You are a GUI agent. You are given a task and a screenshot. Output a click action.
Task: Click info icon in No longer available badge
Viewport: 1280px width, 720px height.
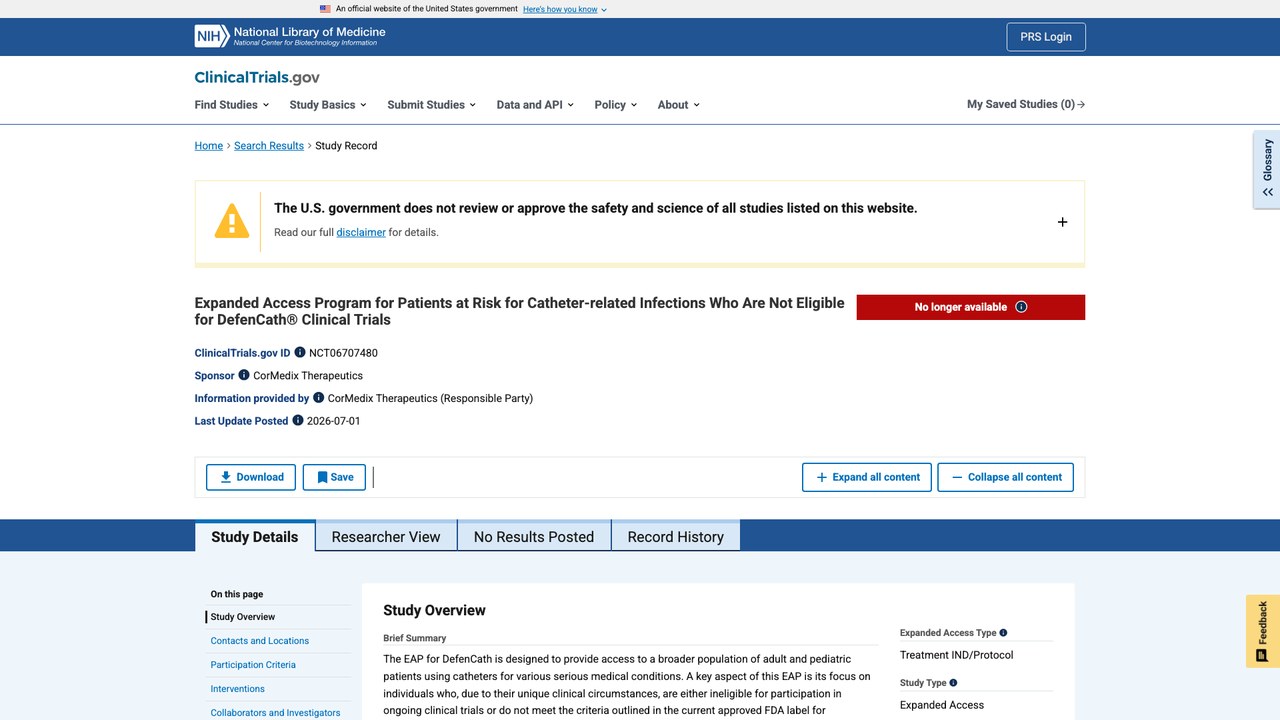point(1021,307)
